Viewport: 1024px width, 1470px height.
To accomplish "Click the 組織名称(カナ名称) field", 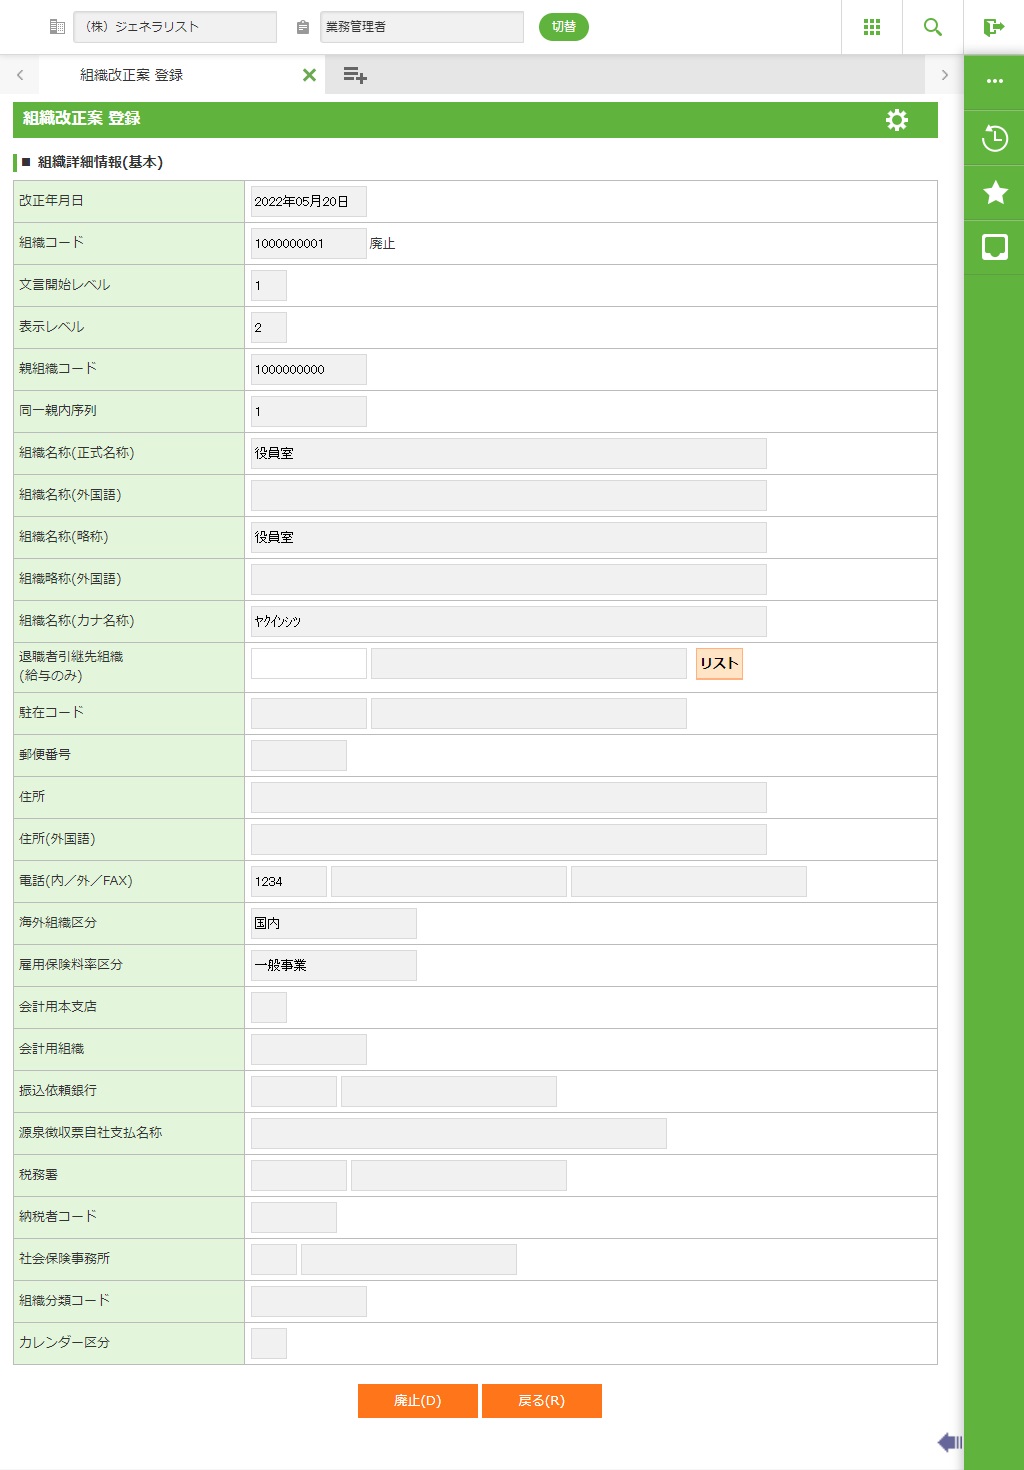I will click(509, 622).
